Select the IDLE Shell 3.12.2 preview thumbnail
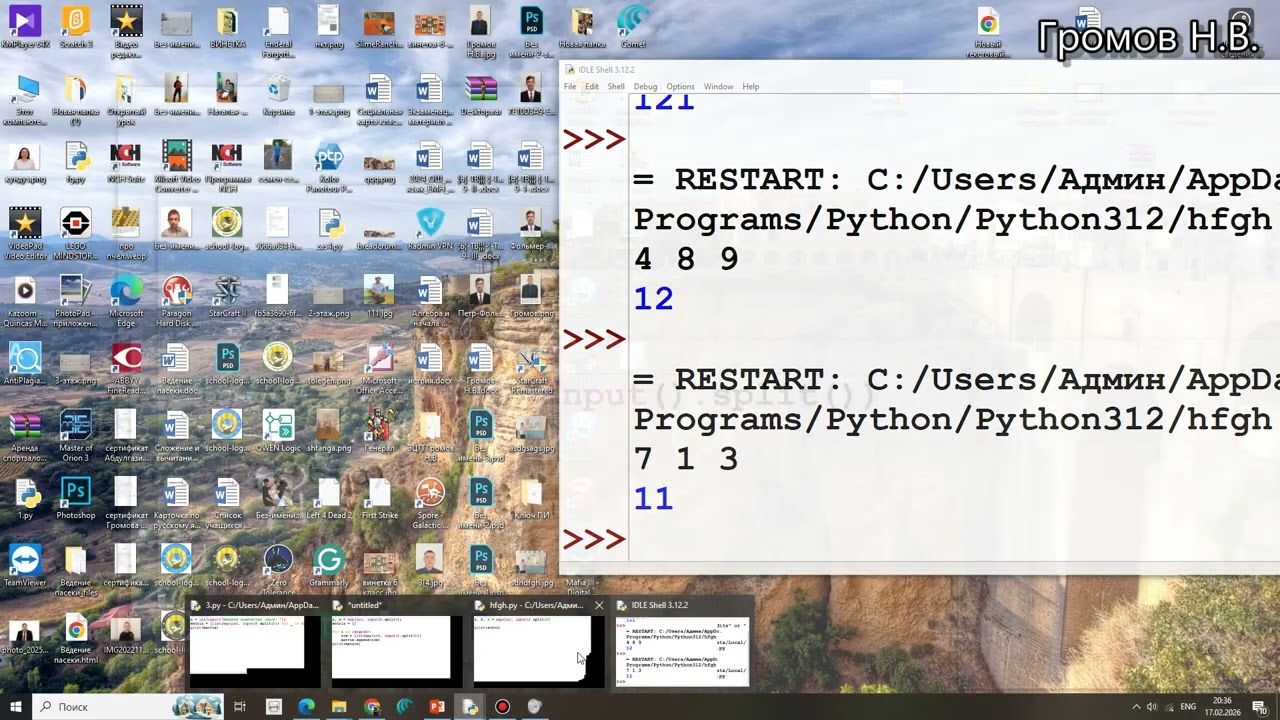This screenshot has height=720, width=1280. click(x=682, y=642)
